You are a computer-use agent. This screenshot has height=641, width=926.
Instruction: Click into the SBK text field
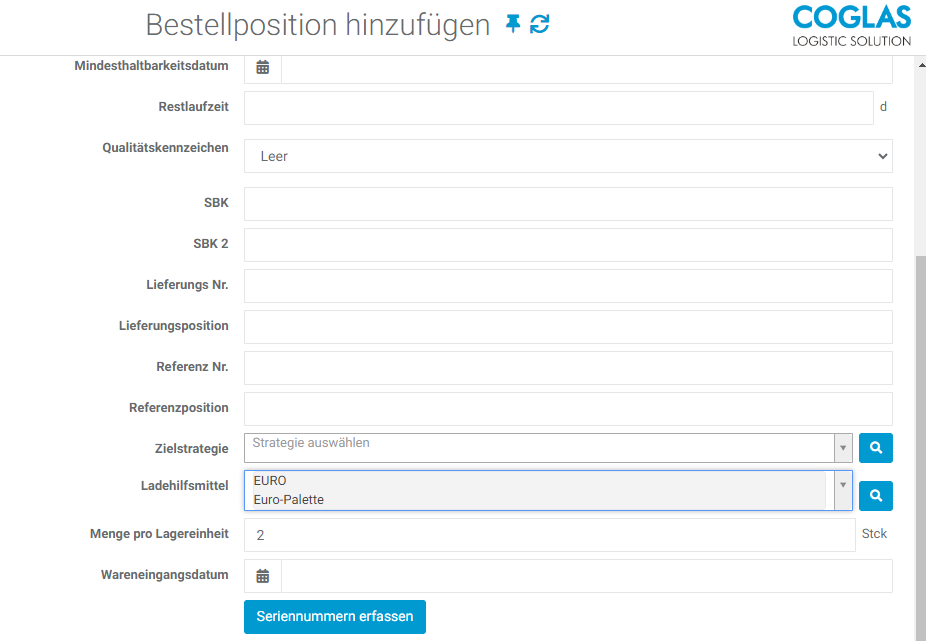(568, 203)
